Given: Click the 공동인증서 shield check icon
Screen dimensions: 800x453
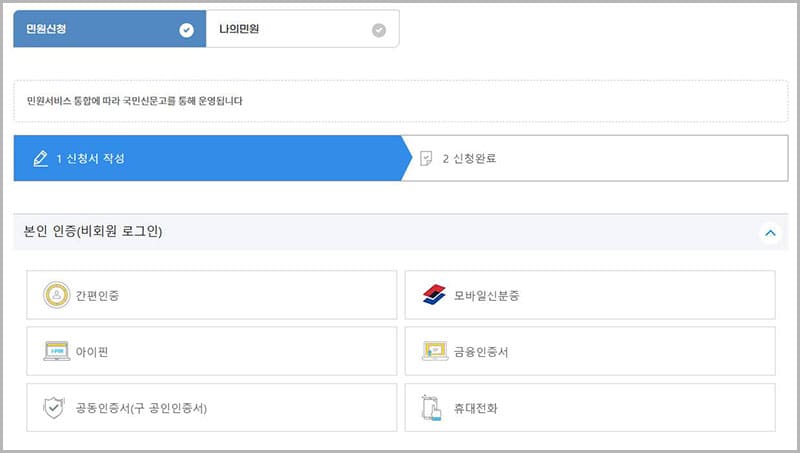Looking at the screenshot, I should pyautogui.click(x=54, y=408).
